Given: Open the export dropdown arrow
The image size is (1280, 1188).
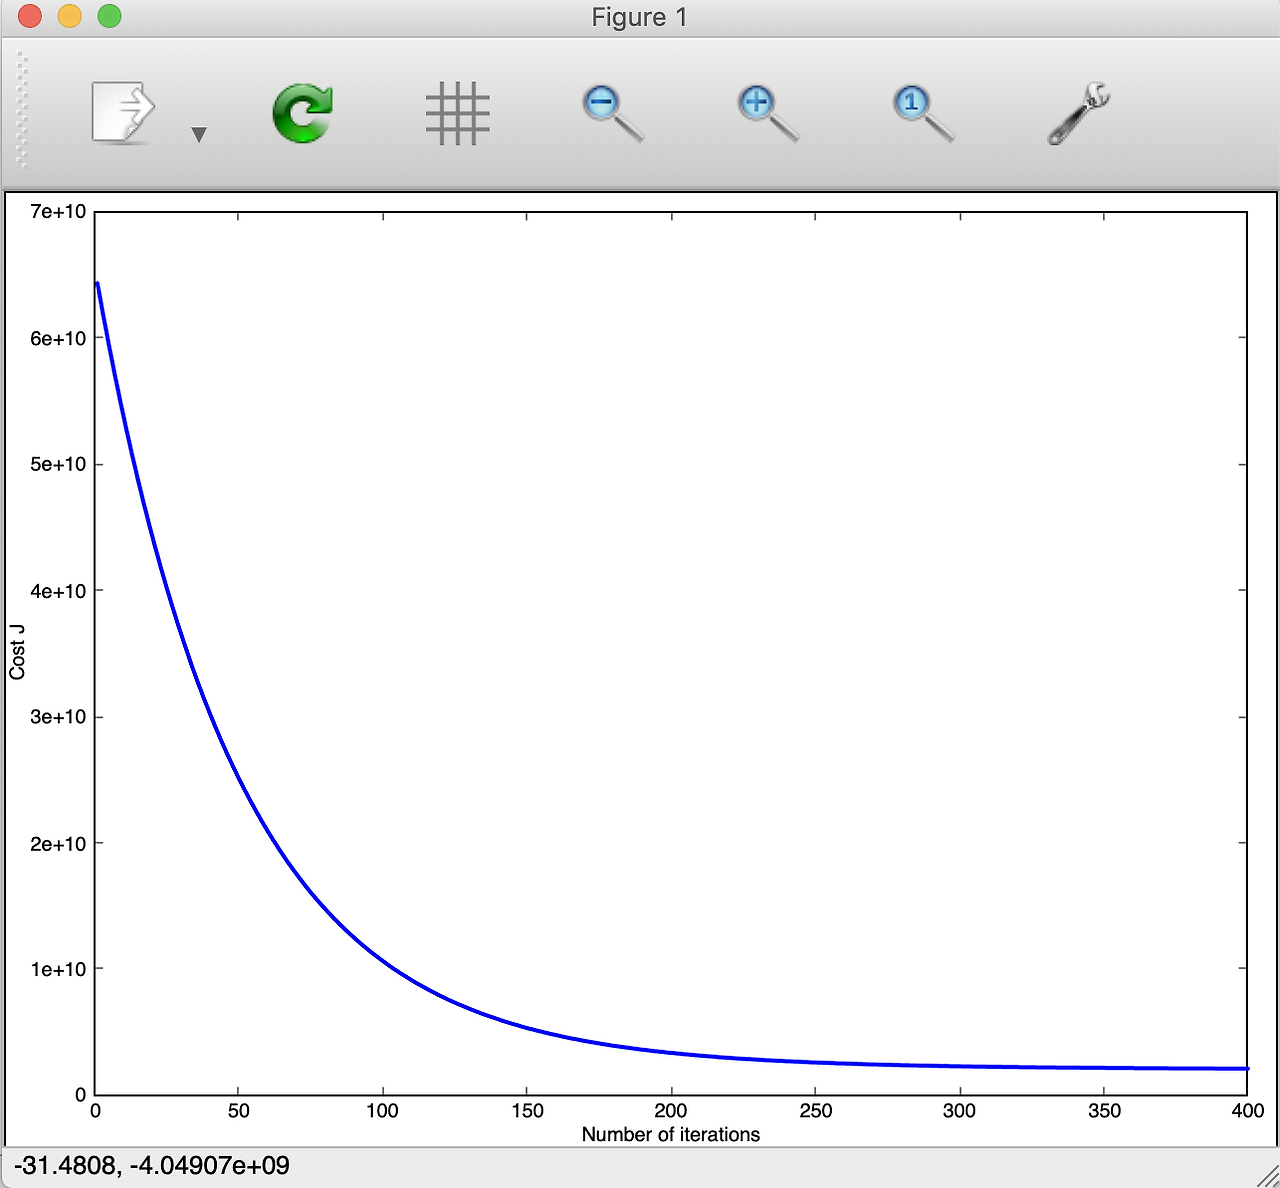Looking at the screenshot, I should 199,135.
